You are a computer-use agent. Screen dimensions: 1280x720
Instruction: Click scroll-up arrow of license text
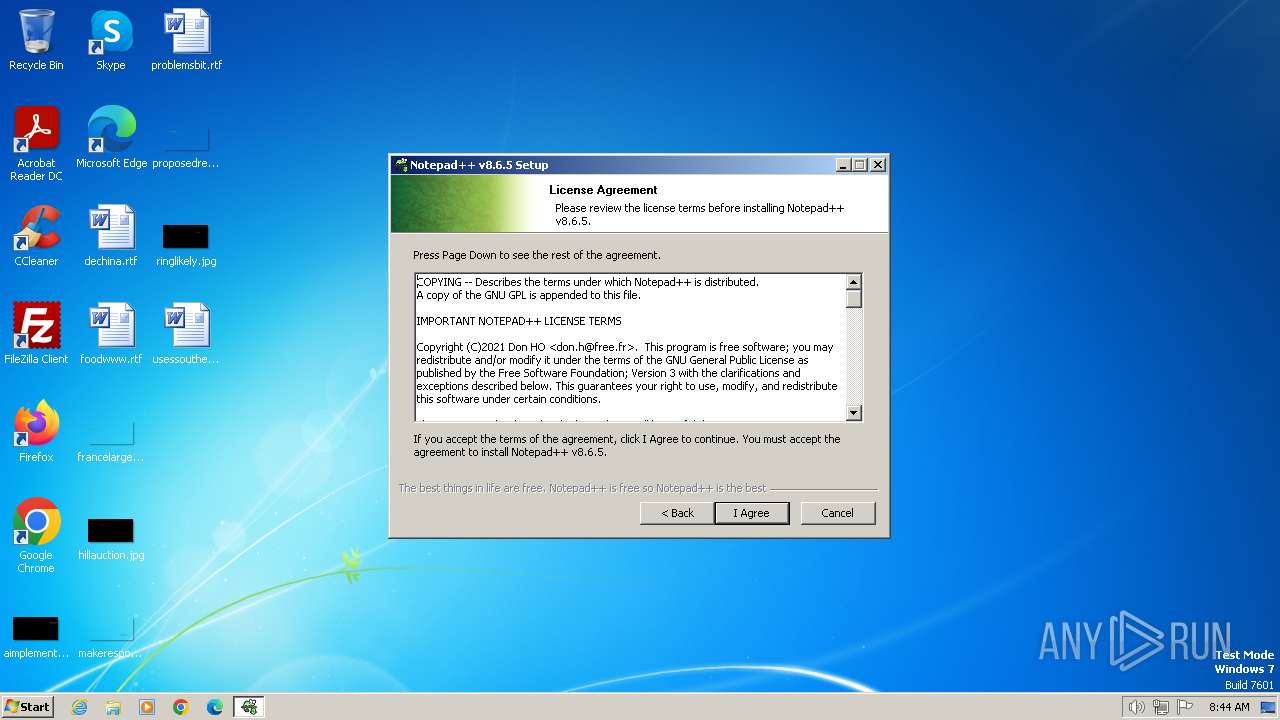click(853, 282)
